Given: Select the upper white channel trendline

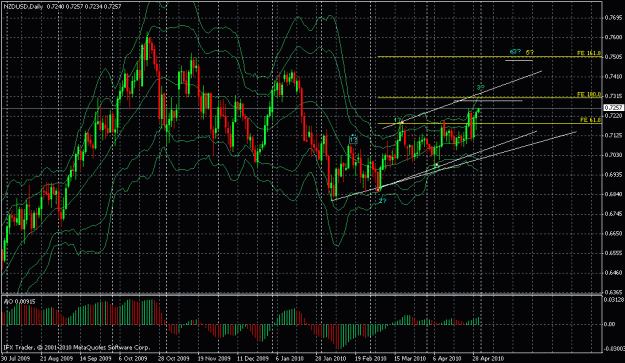Looking at the screenshot, I should click(462, 100).
